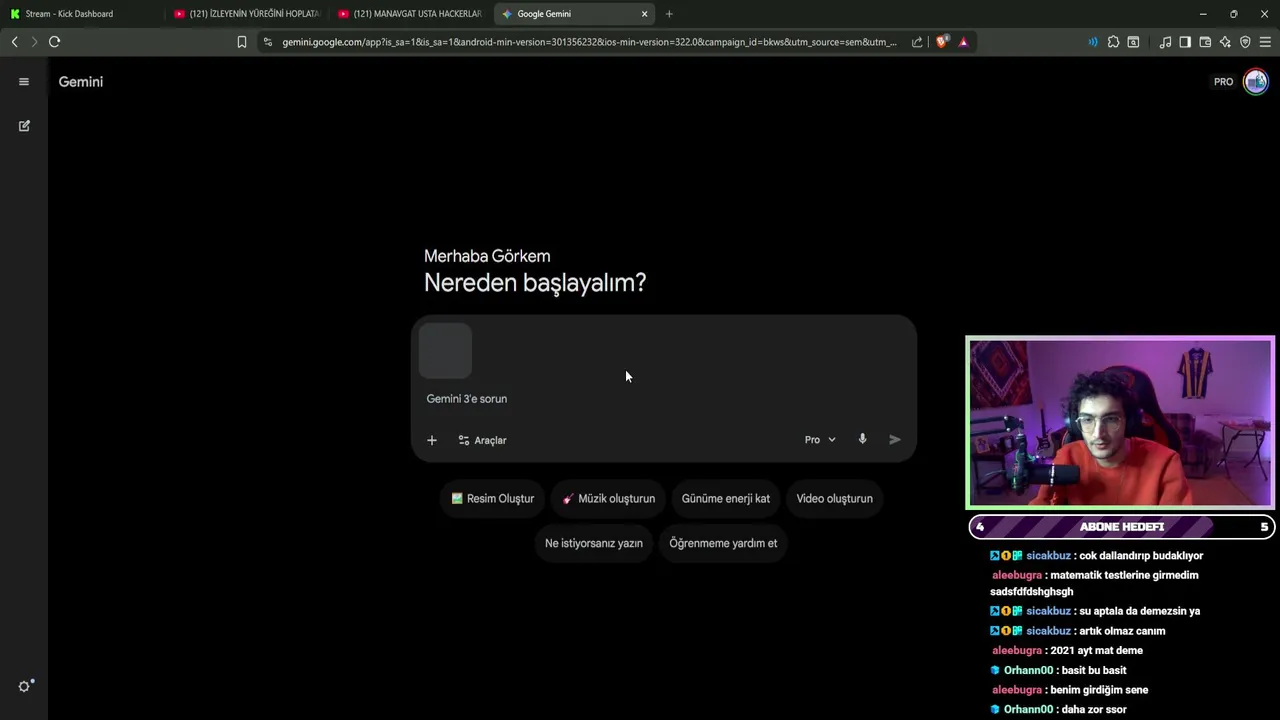Start a new chat with the pencil icon
1280x720 pixels.
24,126
